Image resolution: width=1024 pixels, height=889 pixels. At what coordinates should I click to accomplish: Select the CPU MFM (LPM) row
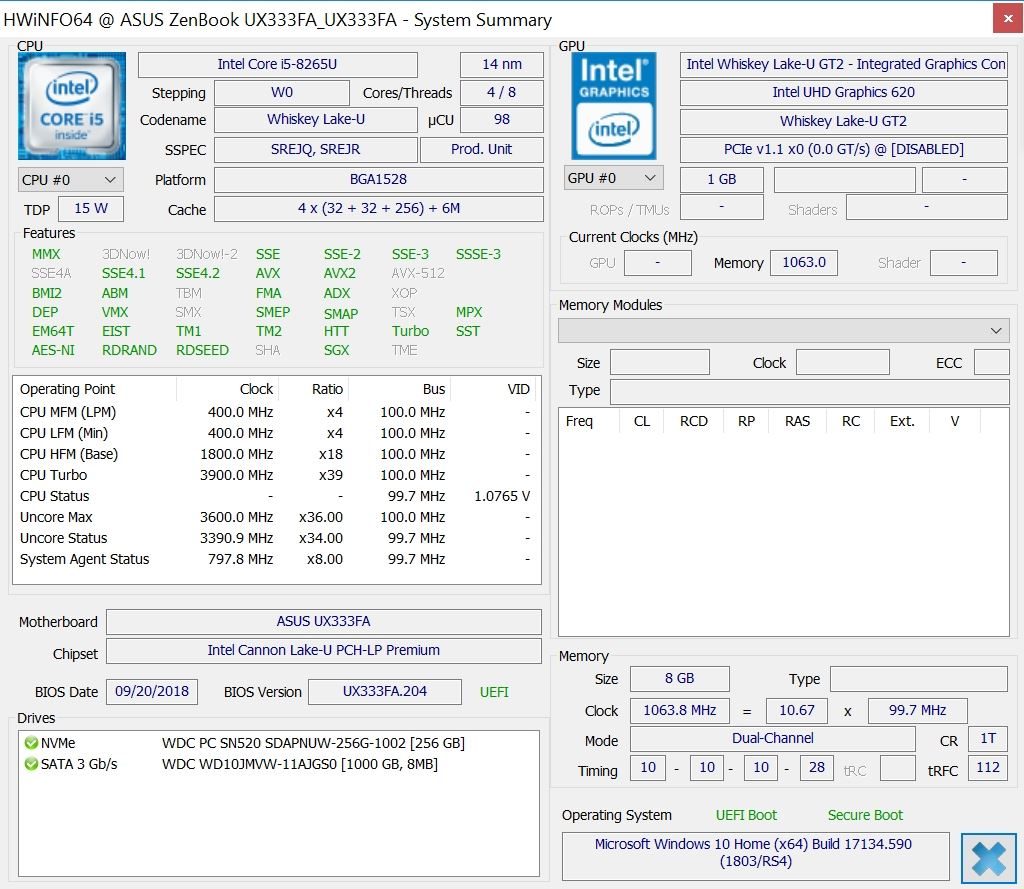tap(277, 413)
